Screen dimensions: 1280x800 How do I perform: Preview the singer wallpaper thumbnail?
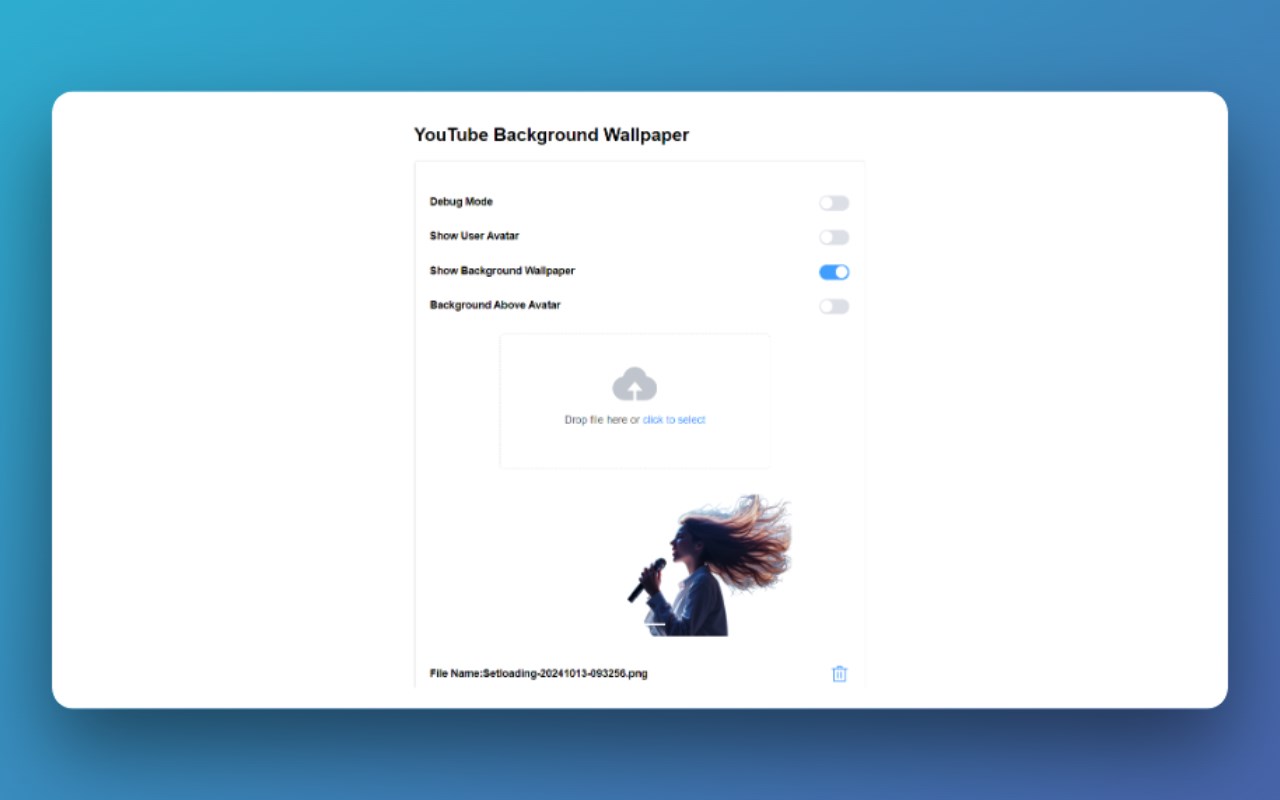(709, 565)
